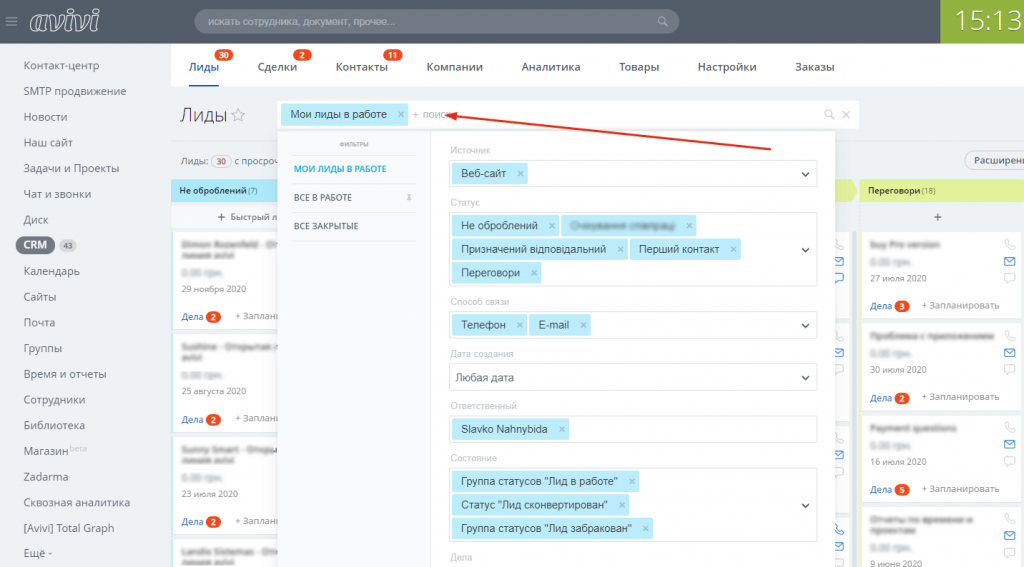Open Чат и звонки in sidebar

click(57, 194)
